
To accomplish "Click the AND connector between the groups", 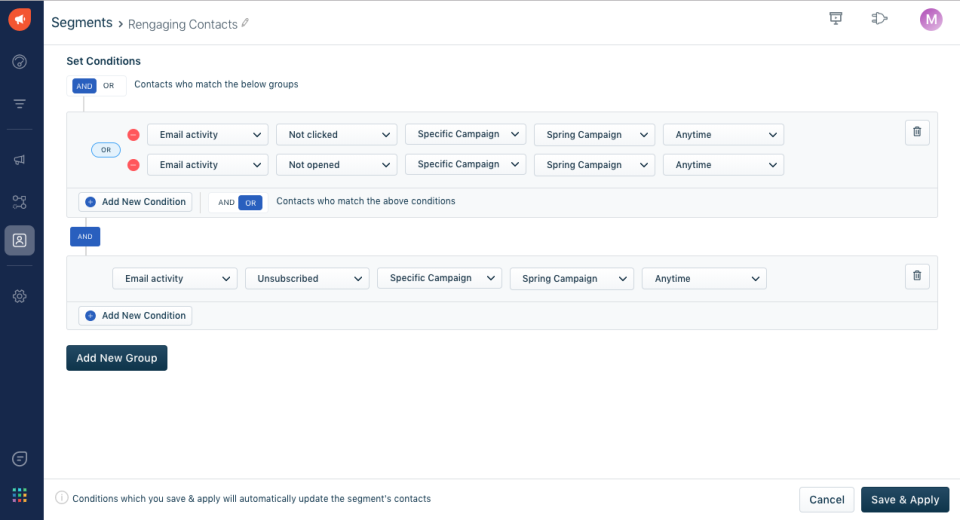I will pyautogui.click(x=85, y=236).
